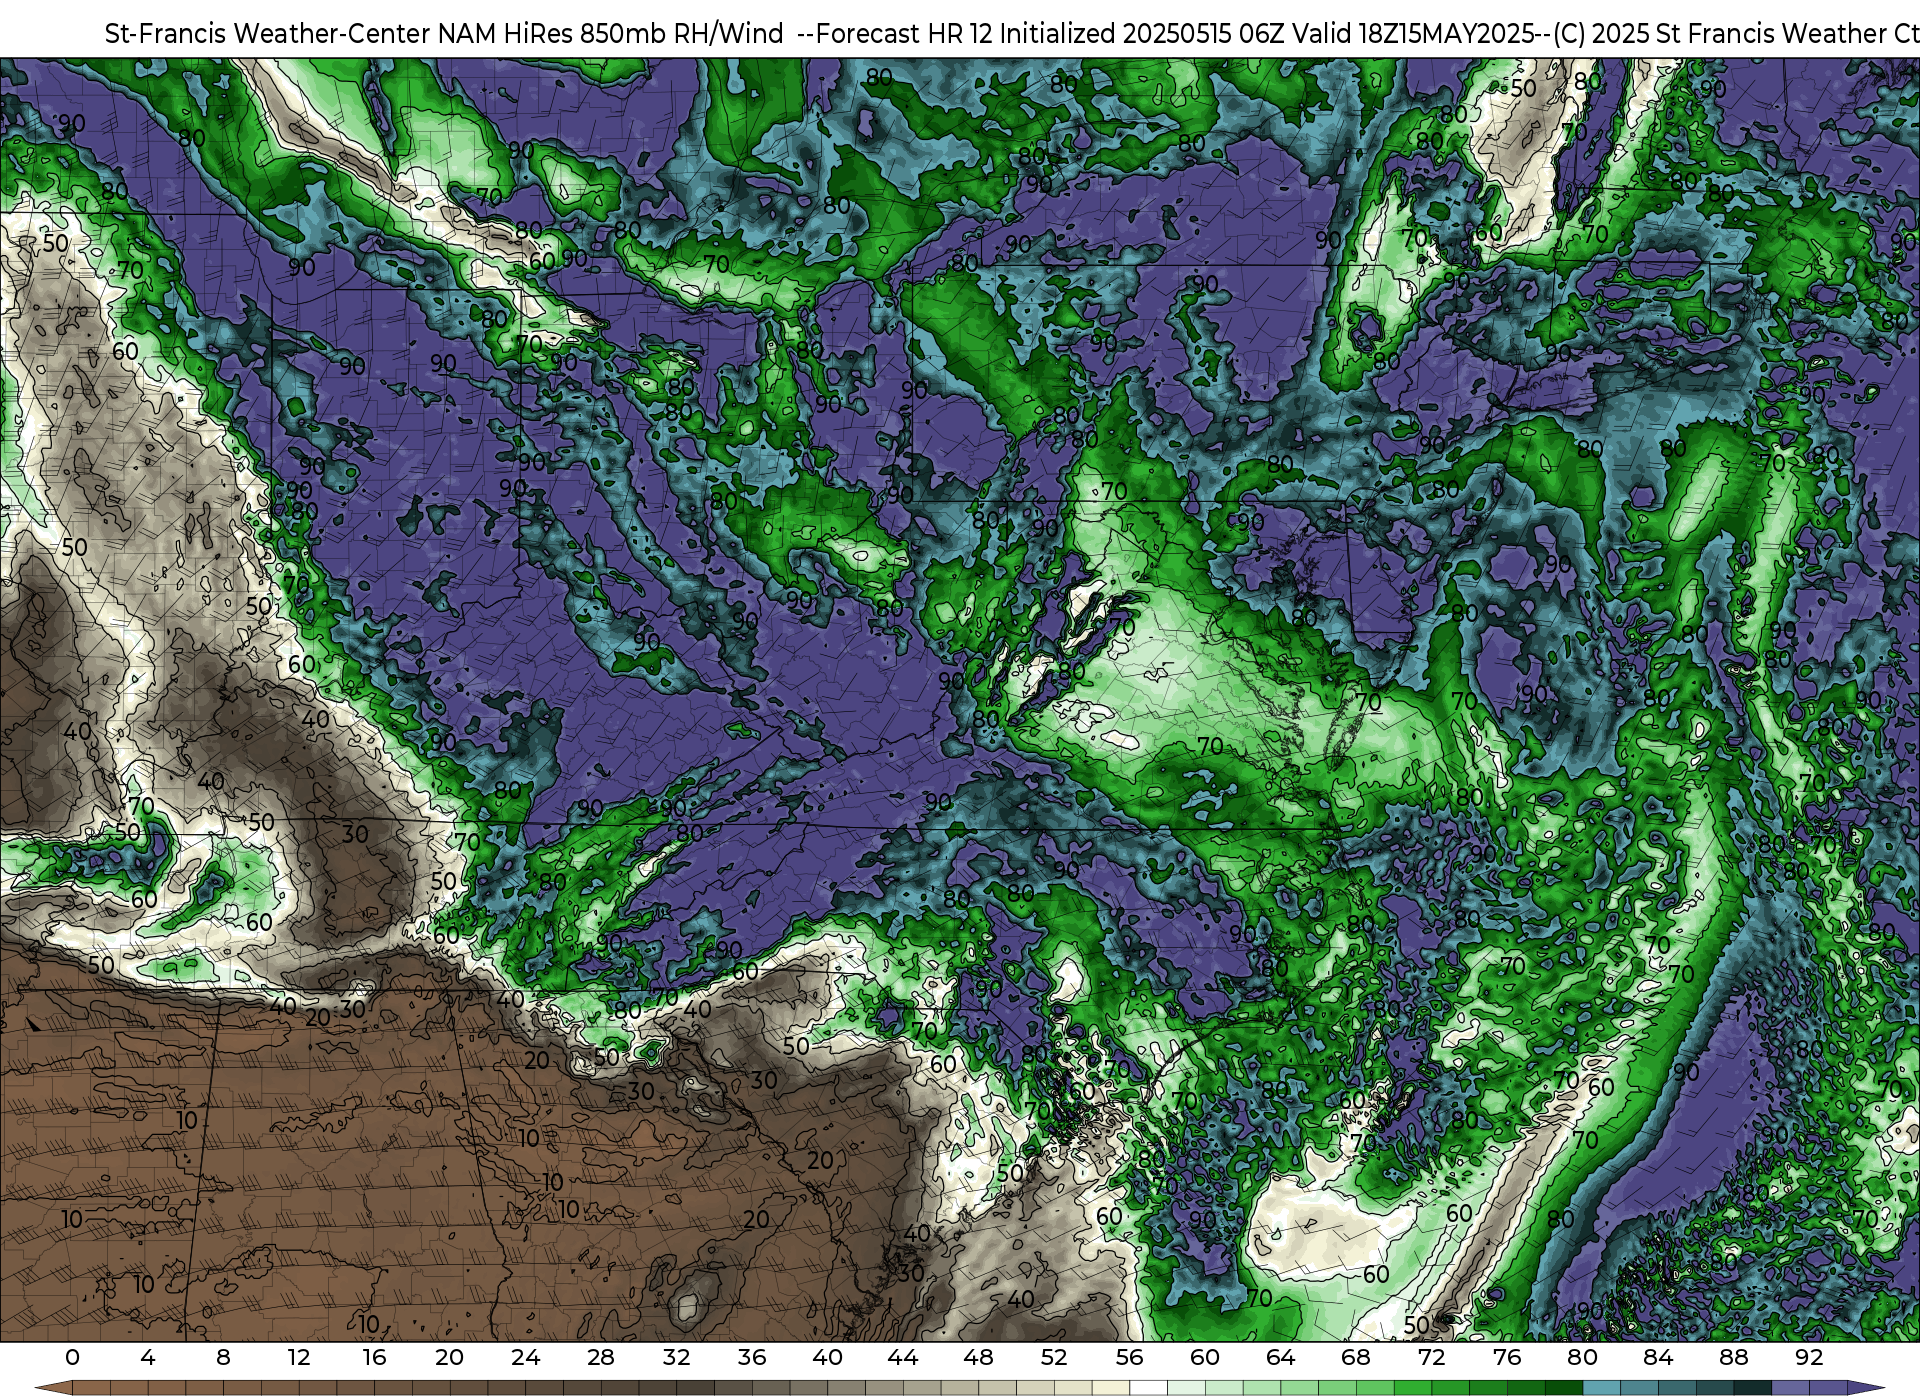Click the colorbar tick label '36'
This screenshot has width=1920, height=1400.
click(x=751, y=1358)
